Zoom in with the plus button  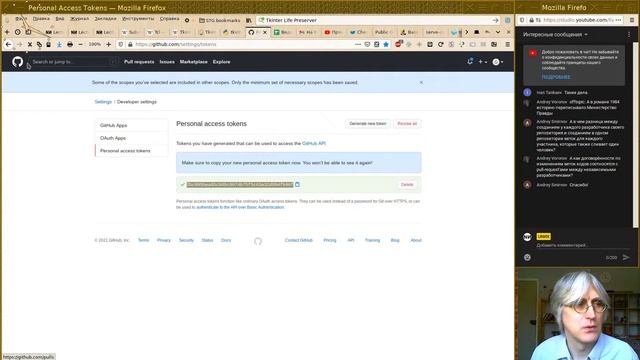(x=109, y=44)
